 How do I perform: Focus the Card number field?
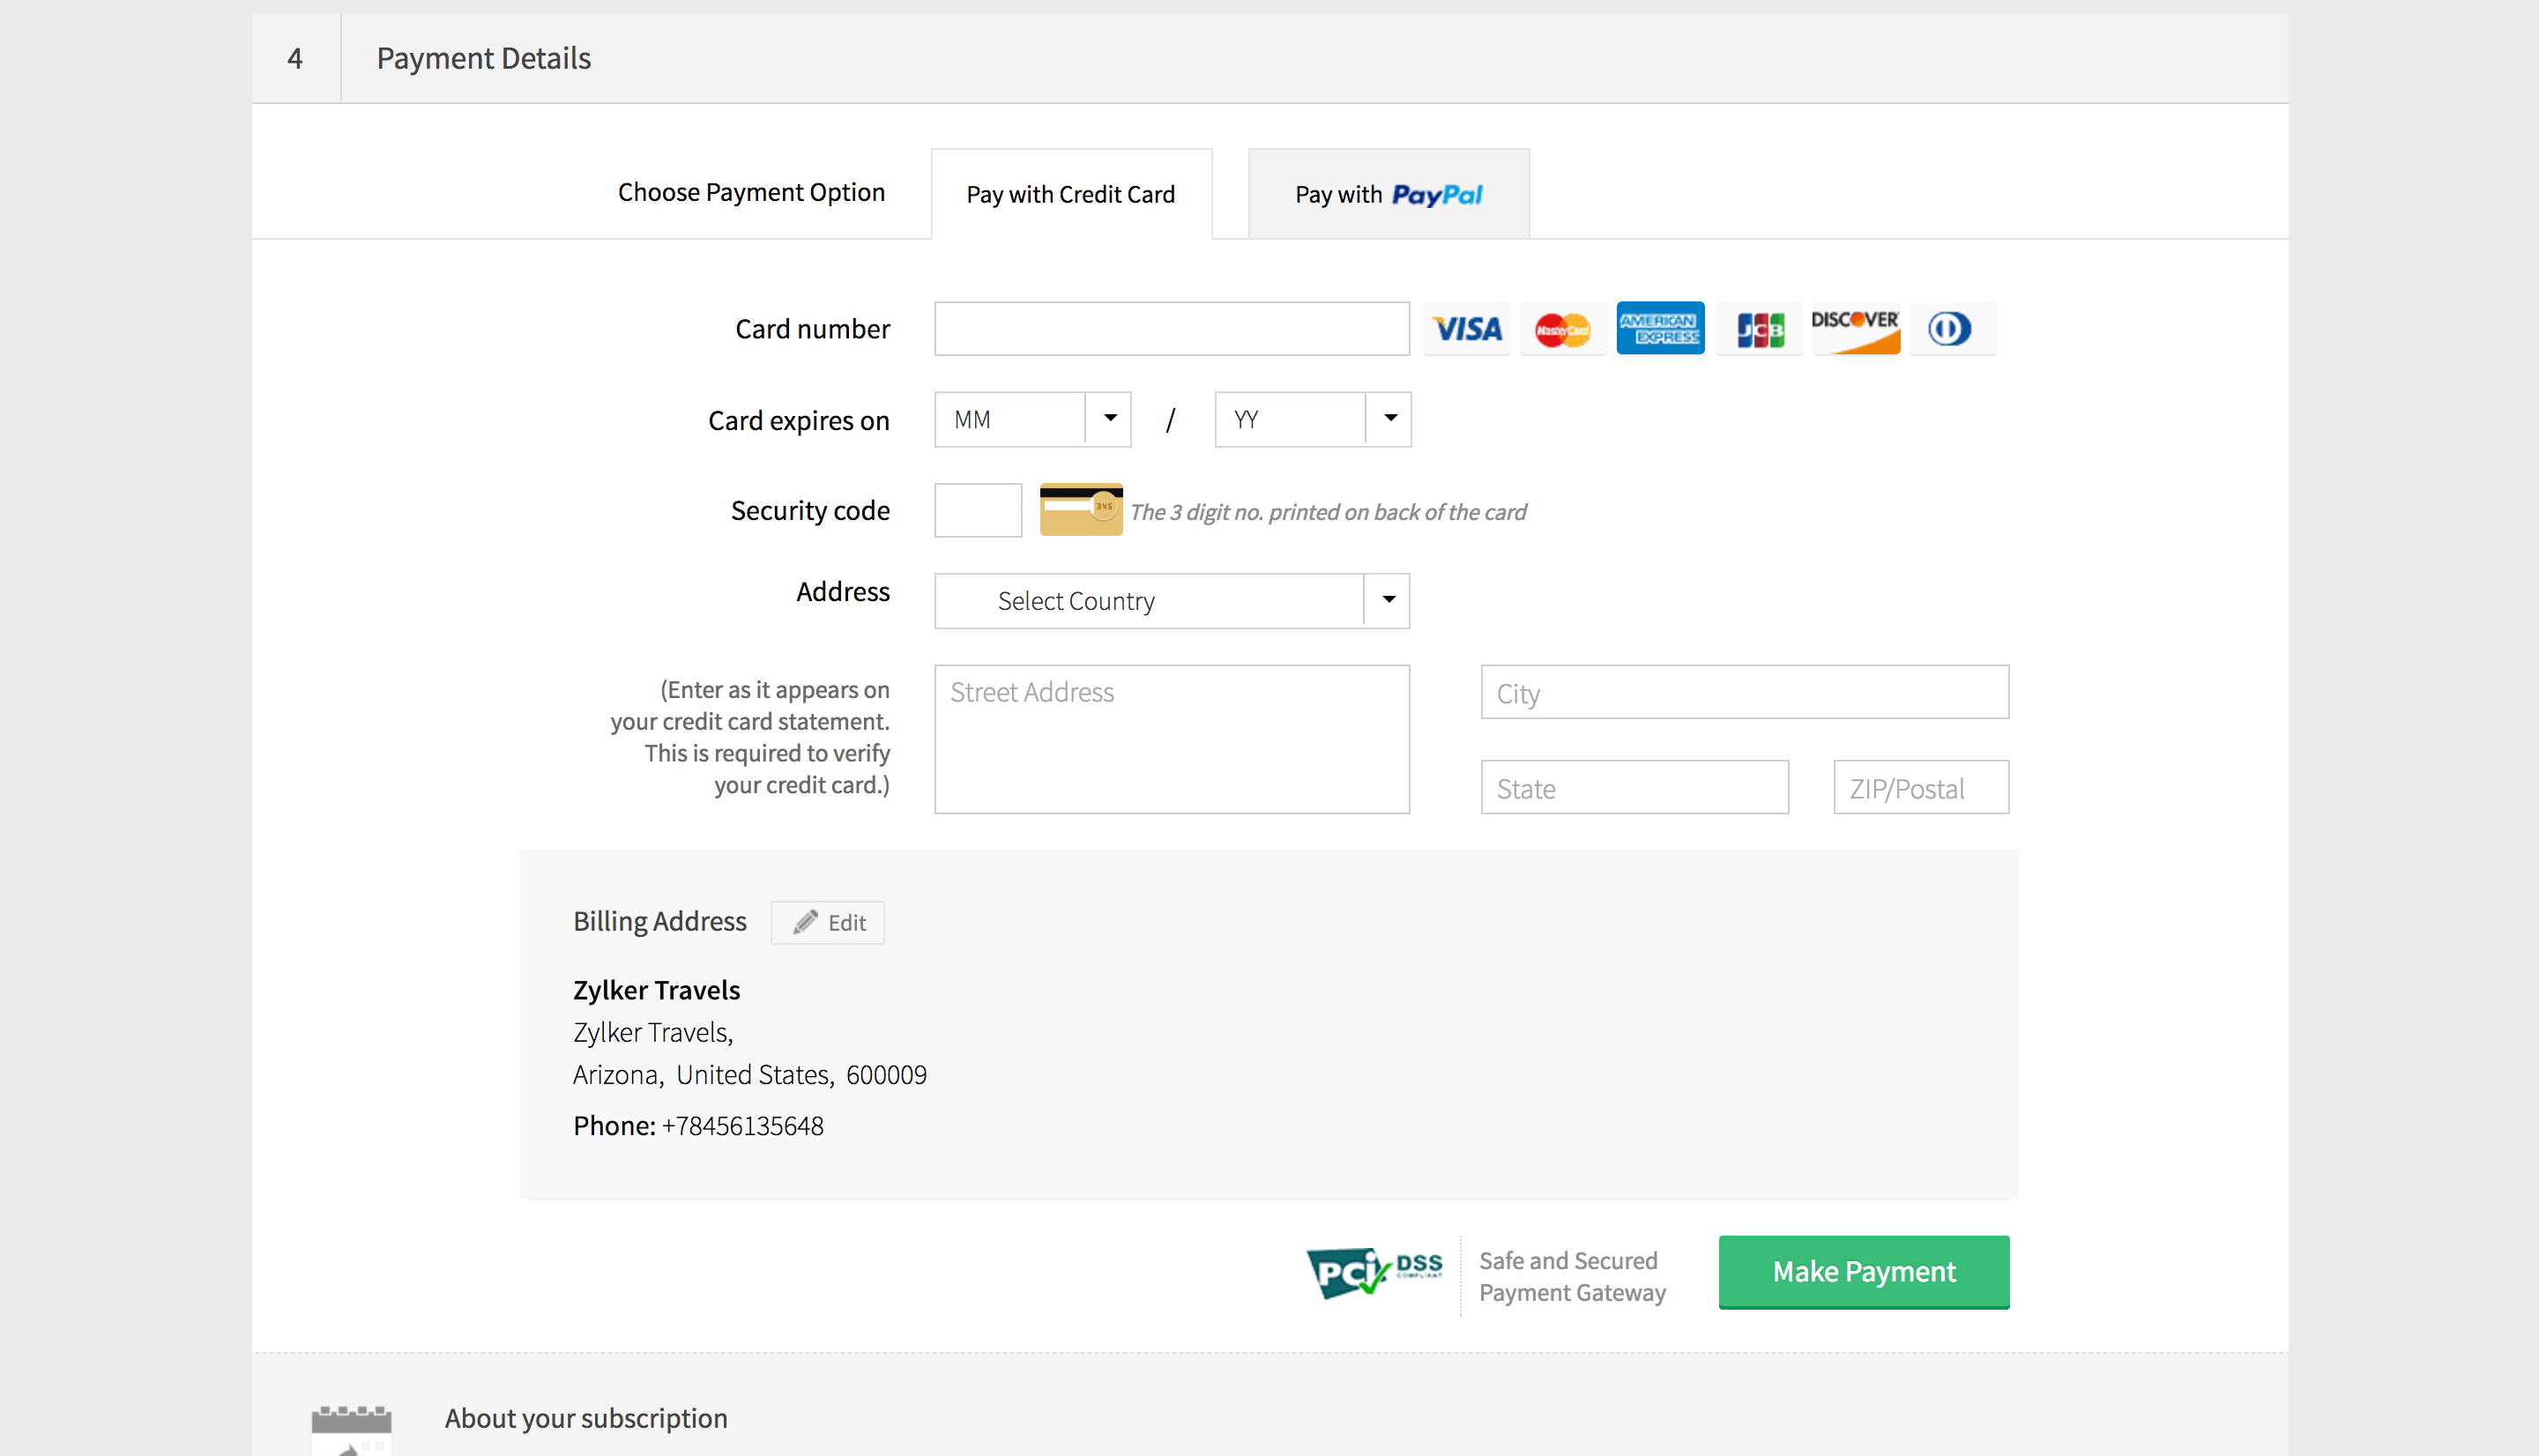[1171, 329]
